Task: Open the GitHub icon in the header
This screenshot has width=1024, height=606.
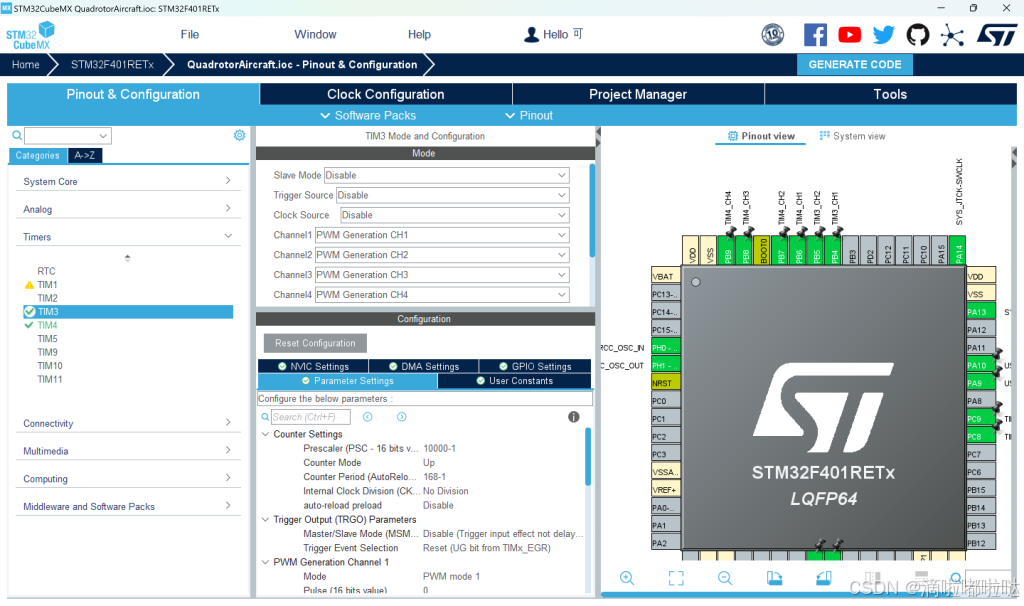Action: (918, 35)
